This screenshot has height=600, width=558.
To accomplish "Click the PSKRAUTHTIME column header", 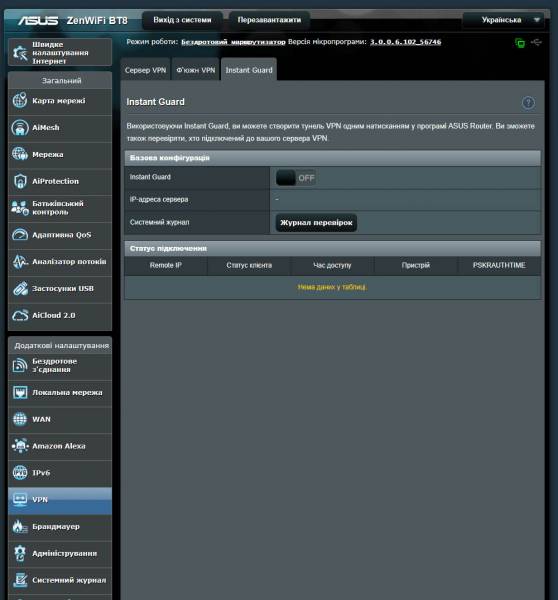I will pos(499,265).
